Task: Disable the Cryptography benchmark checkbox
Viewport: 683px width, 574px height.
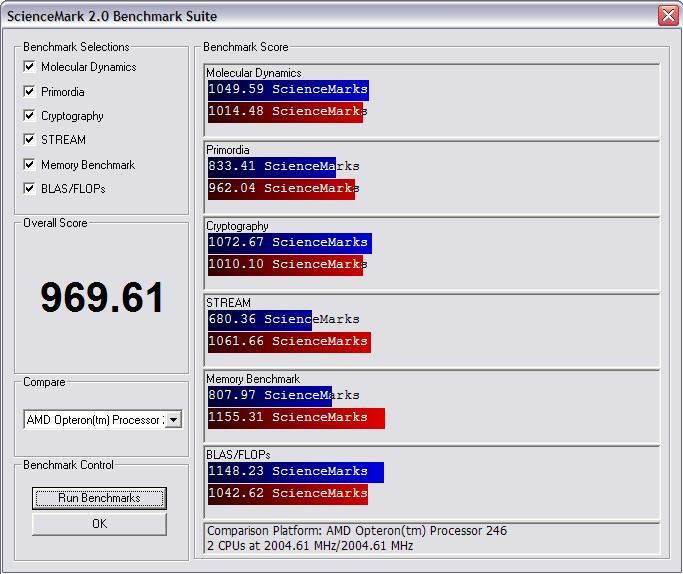Action: tap(30, 116)
